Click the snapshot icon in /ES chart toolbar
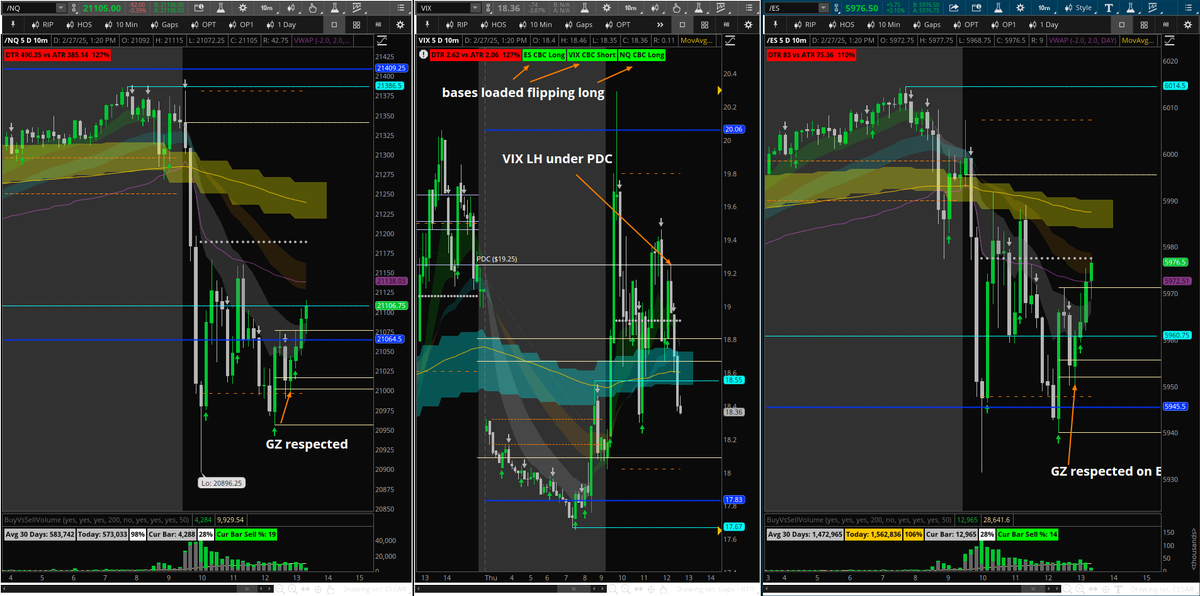The height and width of the screenshot is (596, 1200). [x=977, y=8]
